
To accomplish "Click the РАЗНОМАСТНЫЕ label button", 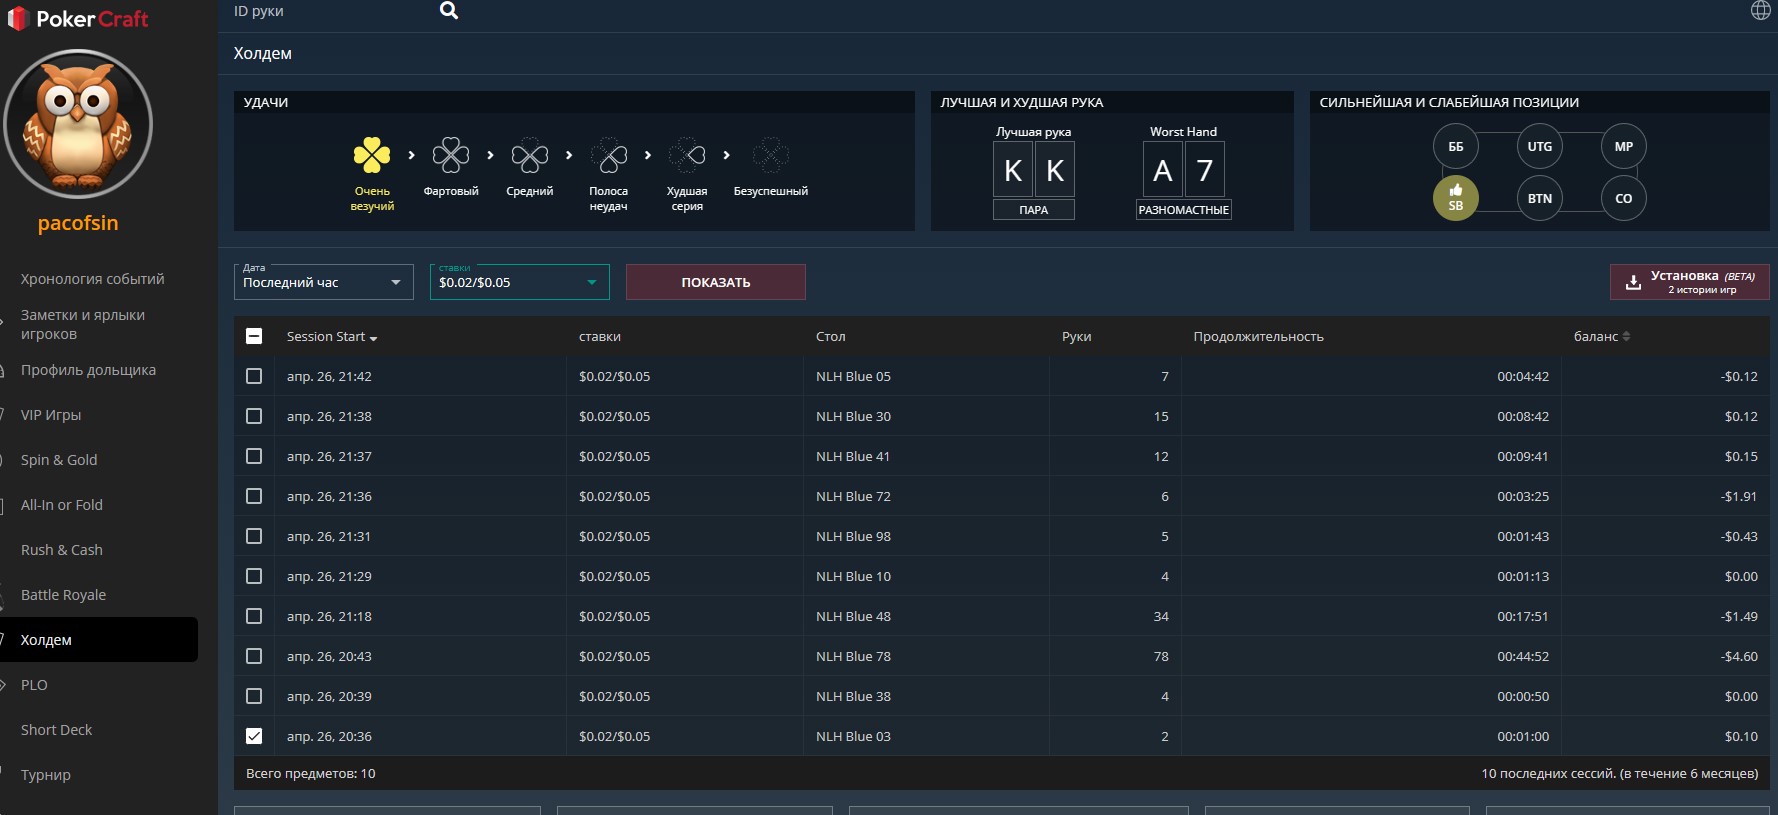I will (x=1184, y=210).
